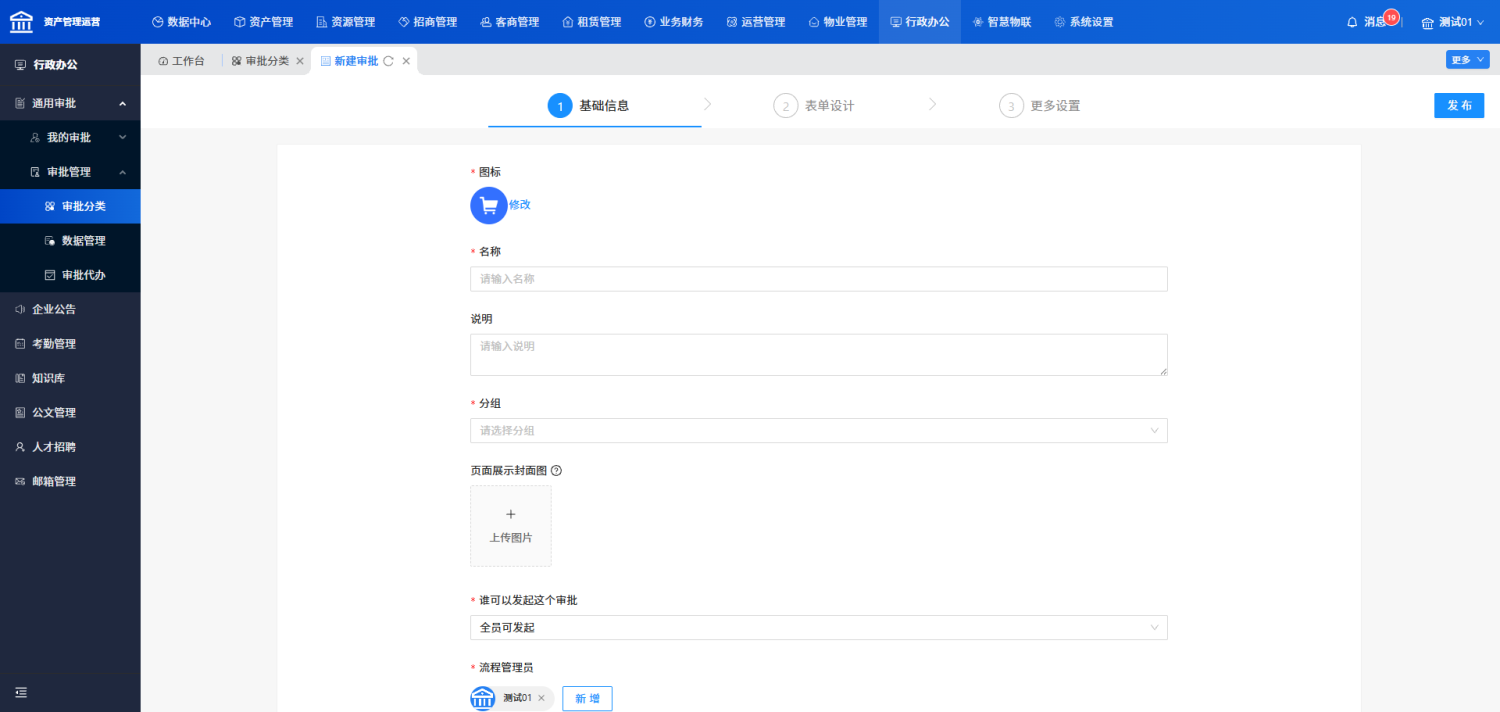Open the 消息 notification bell
Screen dimensions: 1500x712
click(1353, 22)
